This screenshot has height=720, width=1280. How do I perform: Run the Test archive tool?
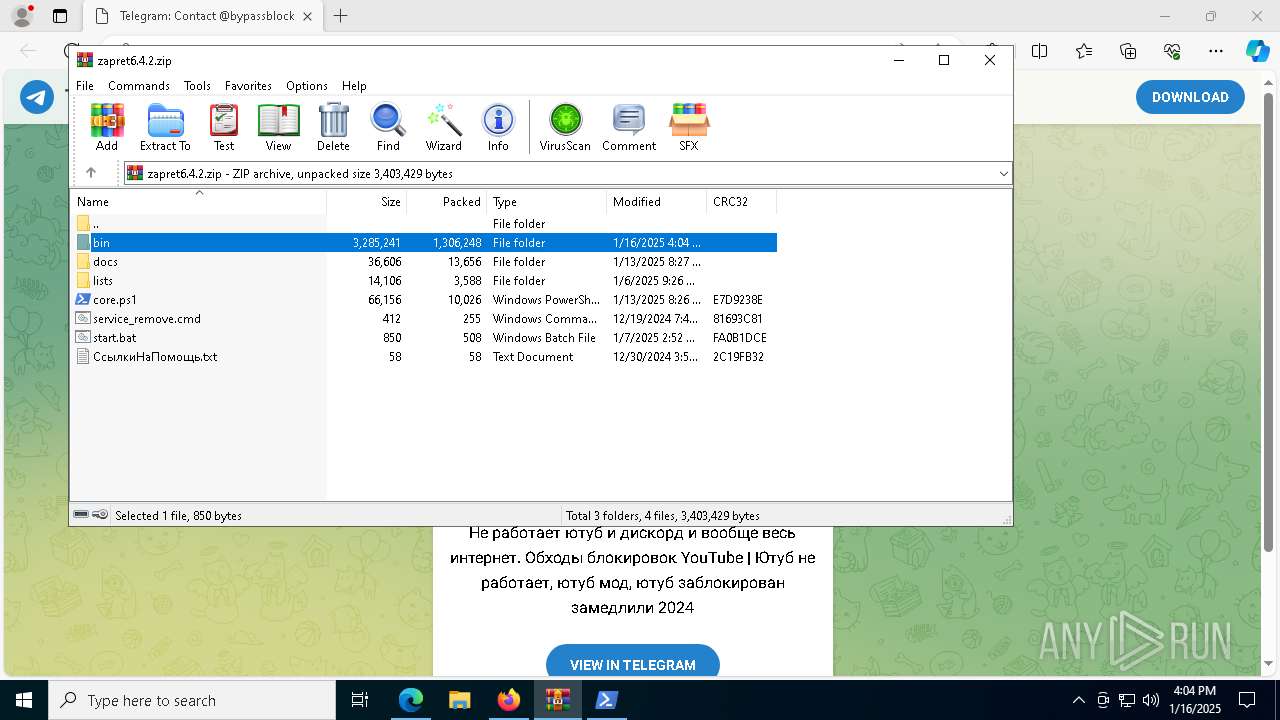224,127
